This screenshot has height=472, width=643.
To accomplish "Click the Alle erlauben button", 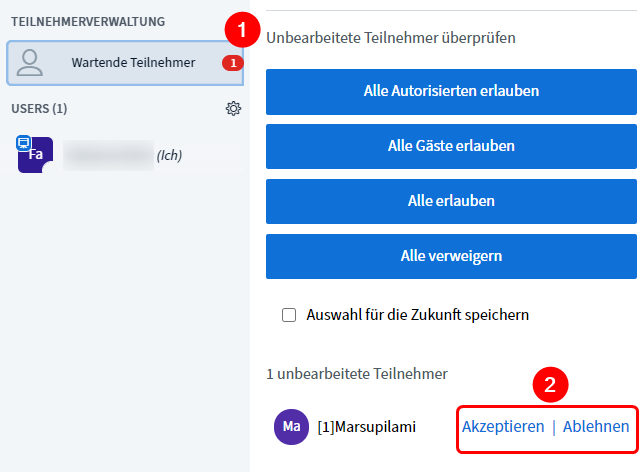I will tap(451, 200).
